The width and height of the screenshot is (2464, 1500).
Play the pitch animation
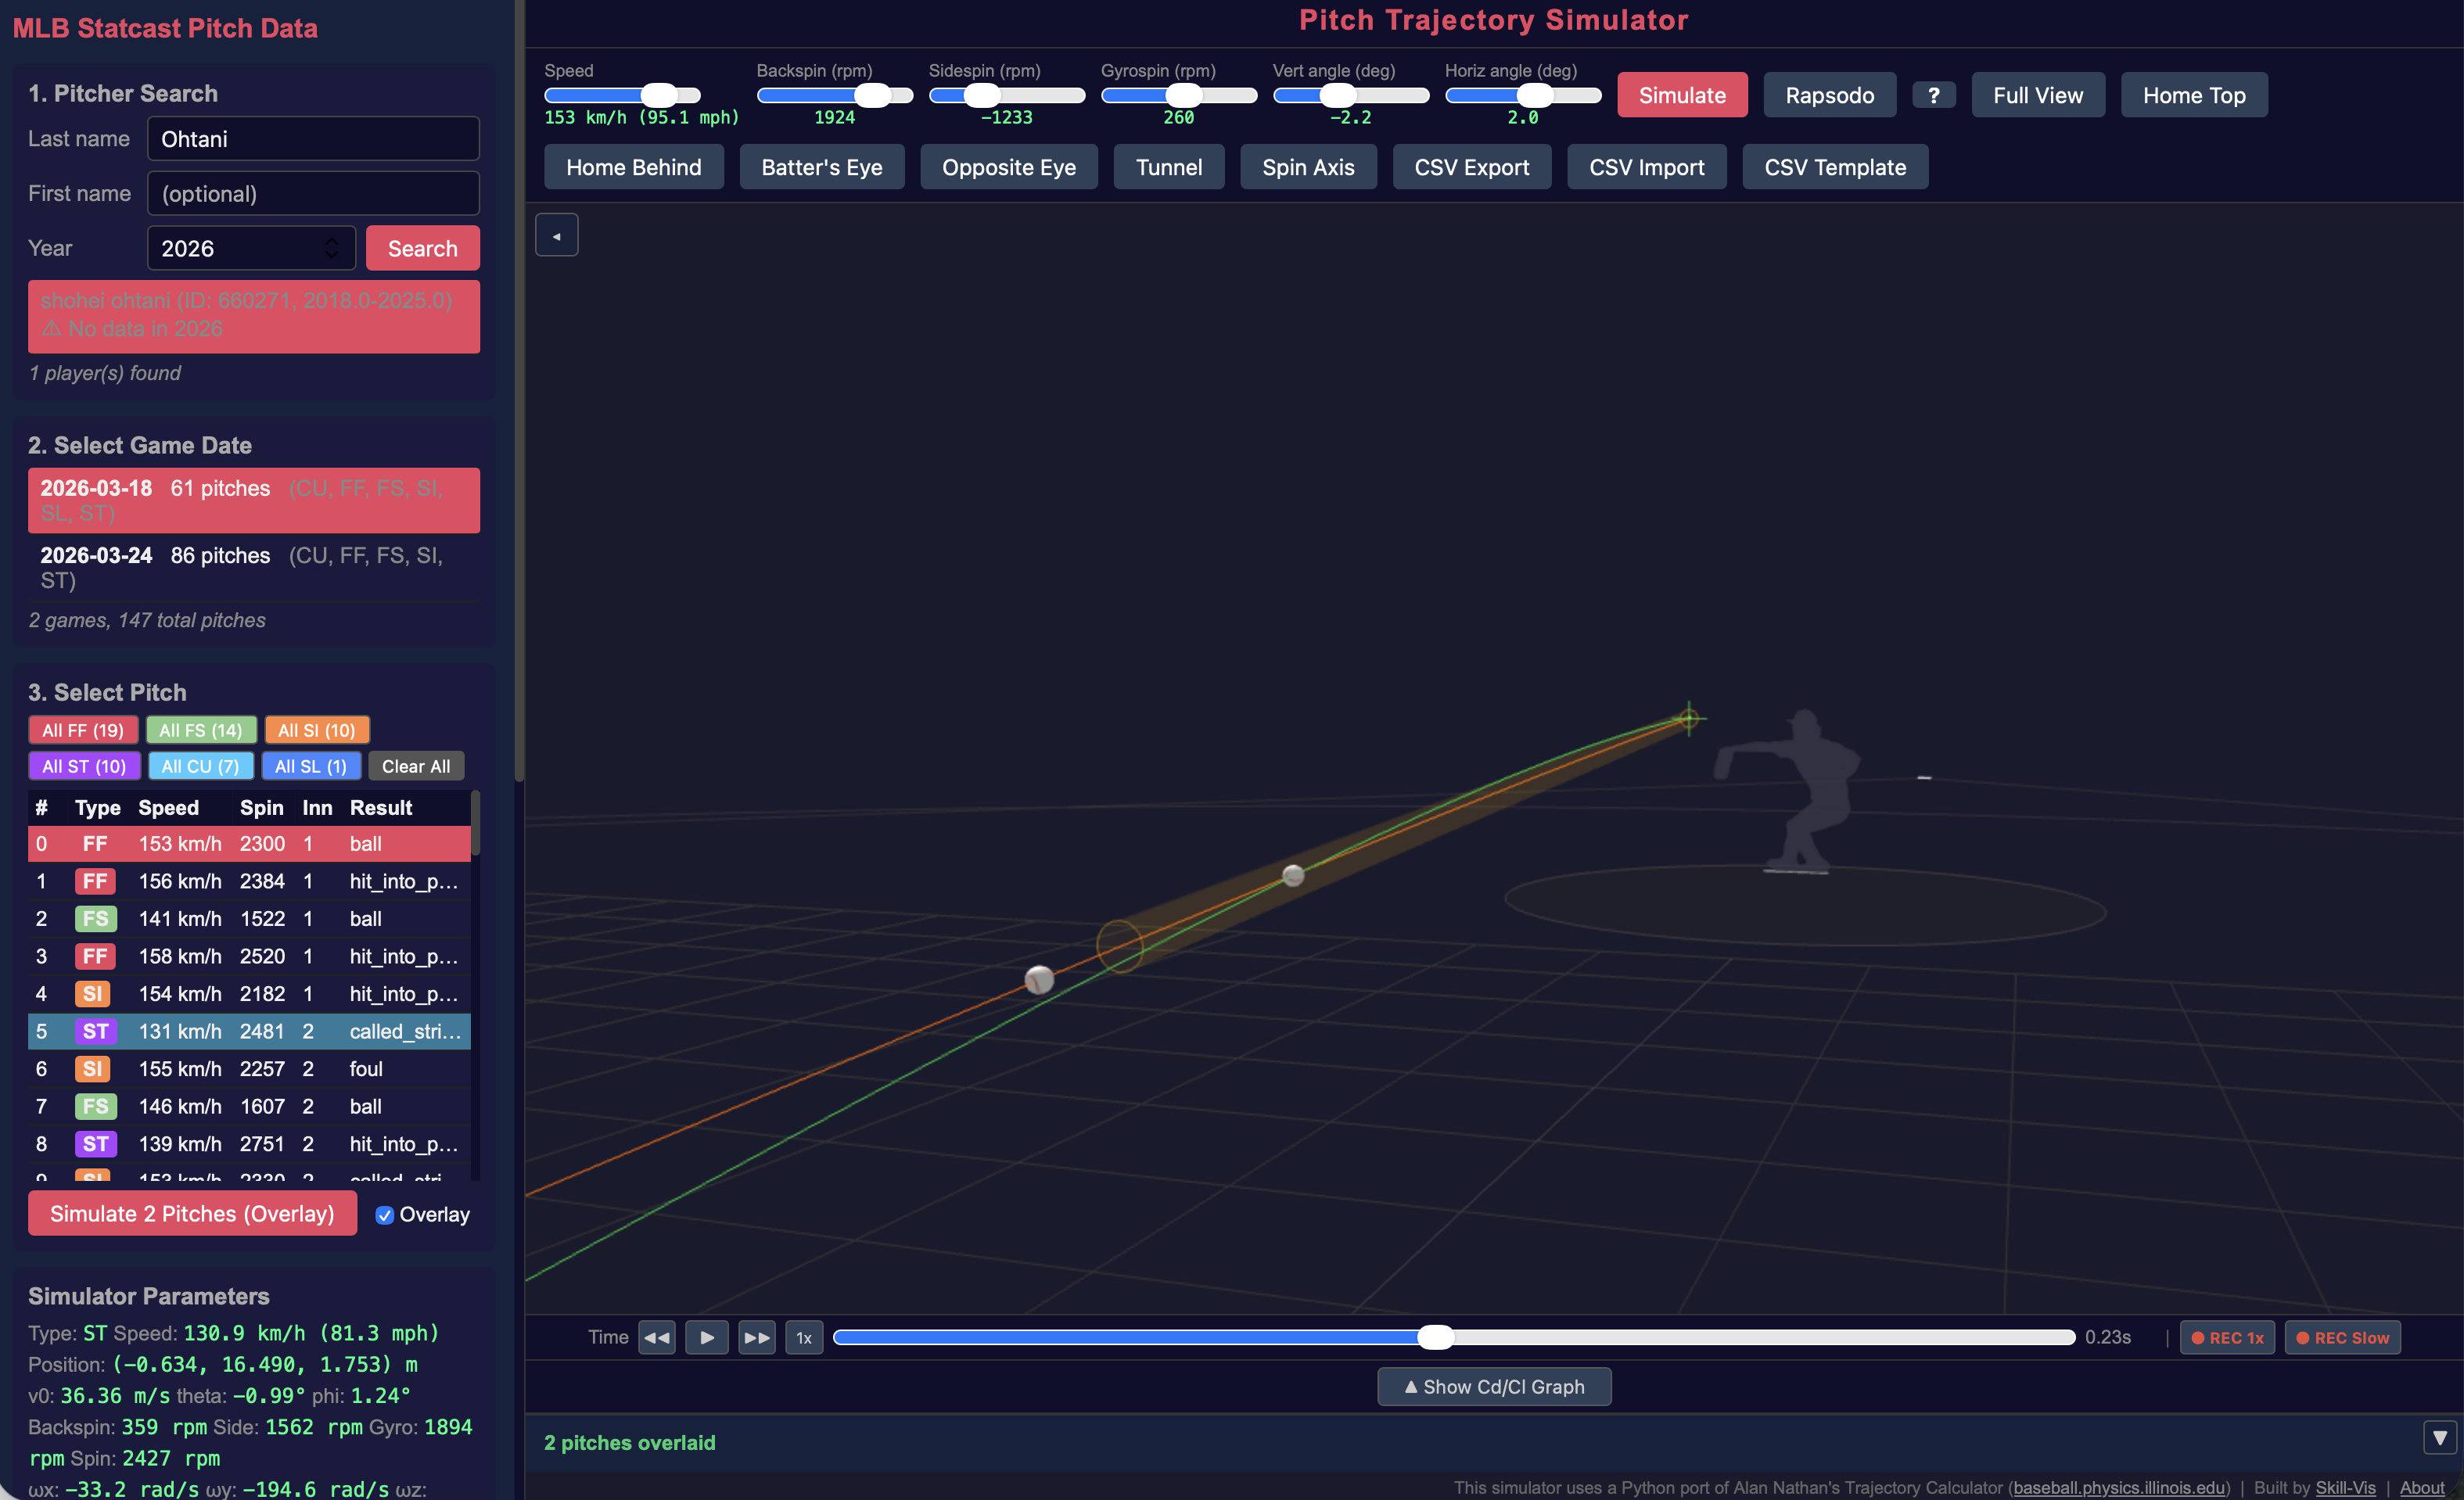tap(706, 1337)
